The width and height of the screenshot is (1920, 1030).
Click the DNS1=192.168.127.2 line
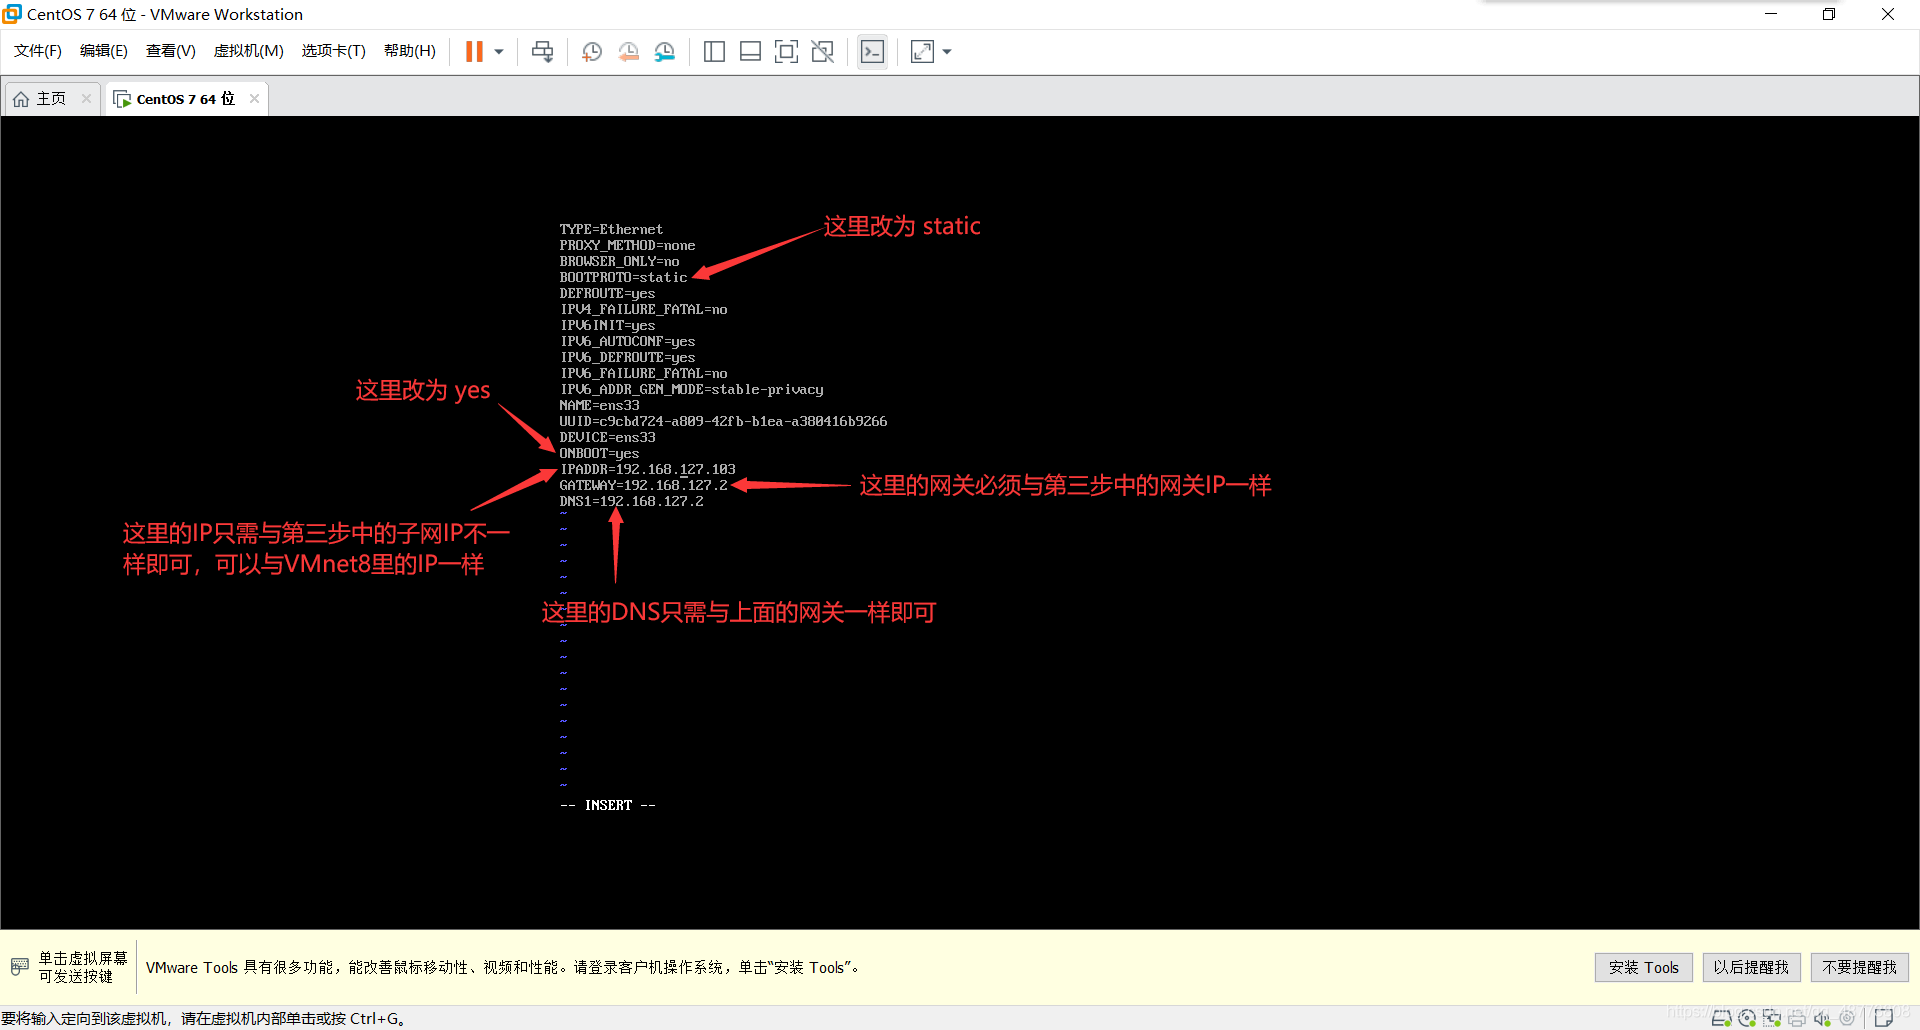tap(631, 501)
